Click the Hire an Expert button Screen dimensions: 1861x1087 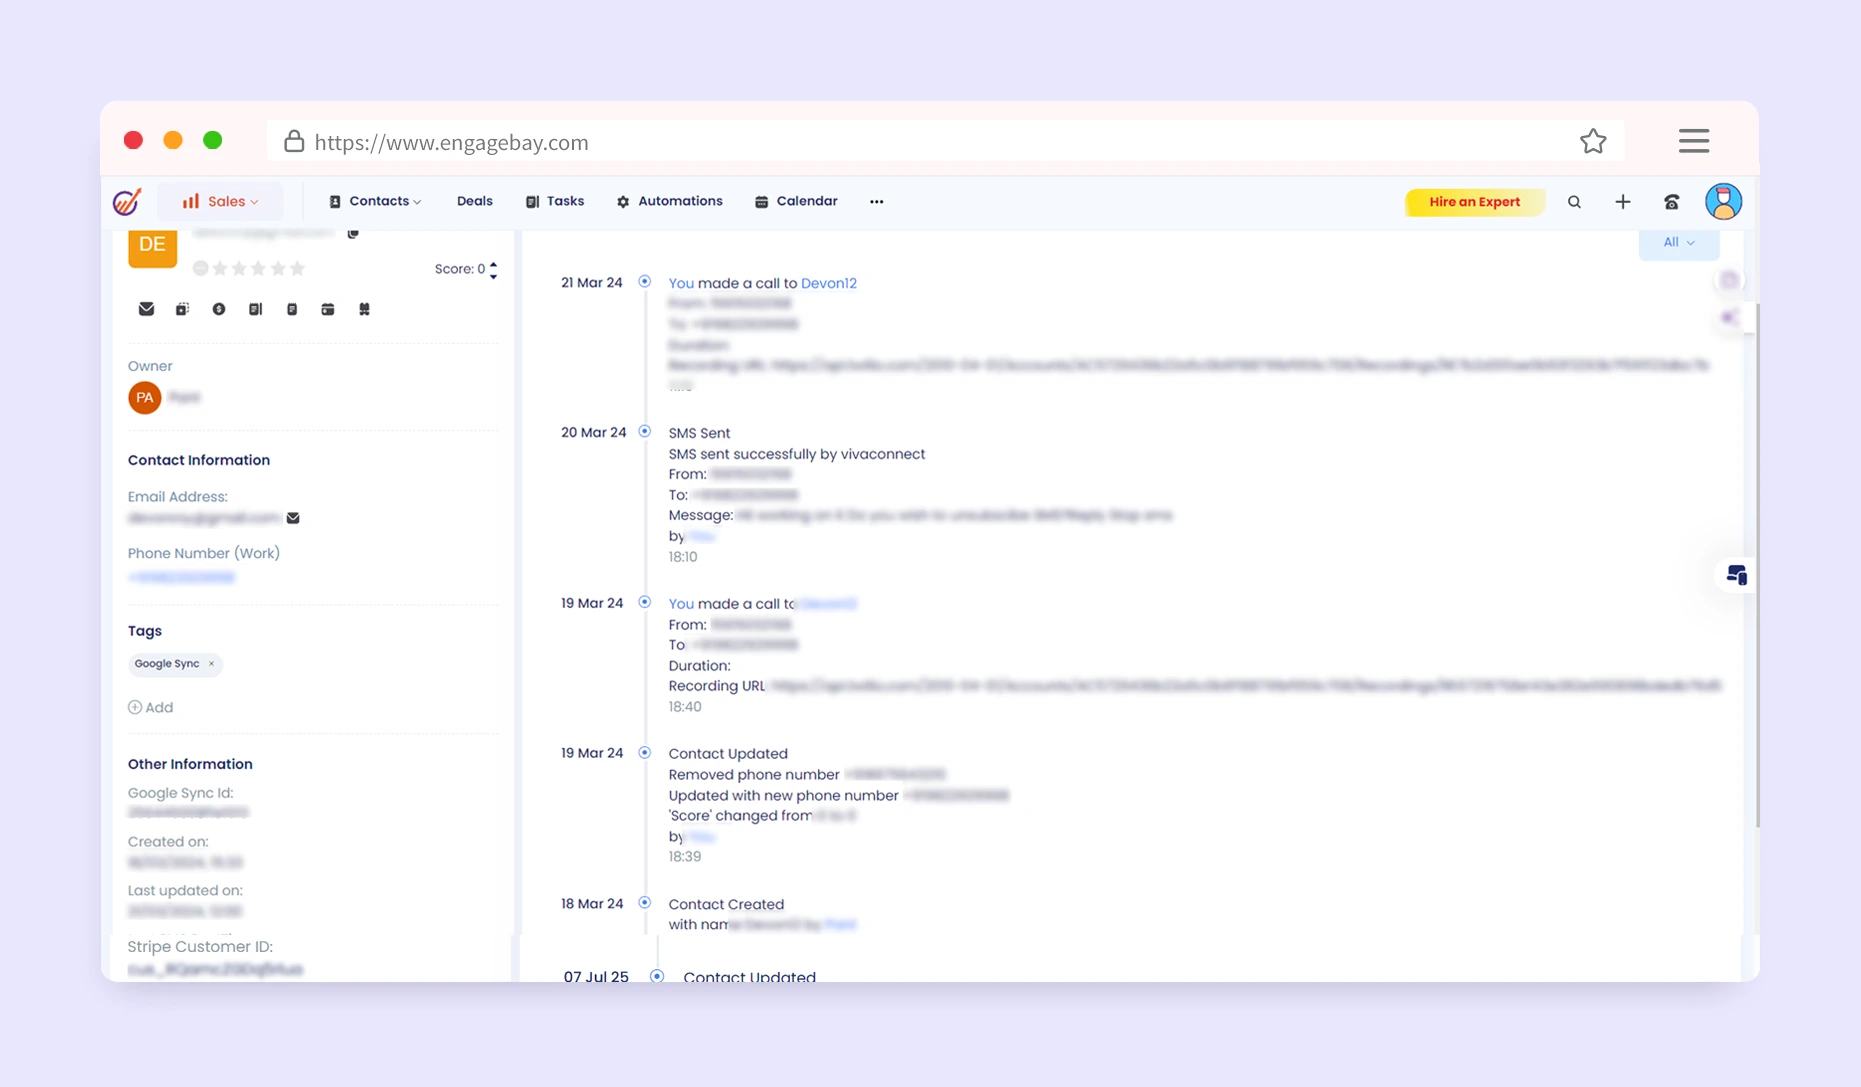tap(1474, 202)
